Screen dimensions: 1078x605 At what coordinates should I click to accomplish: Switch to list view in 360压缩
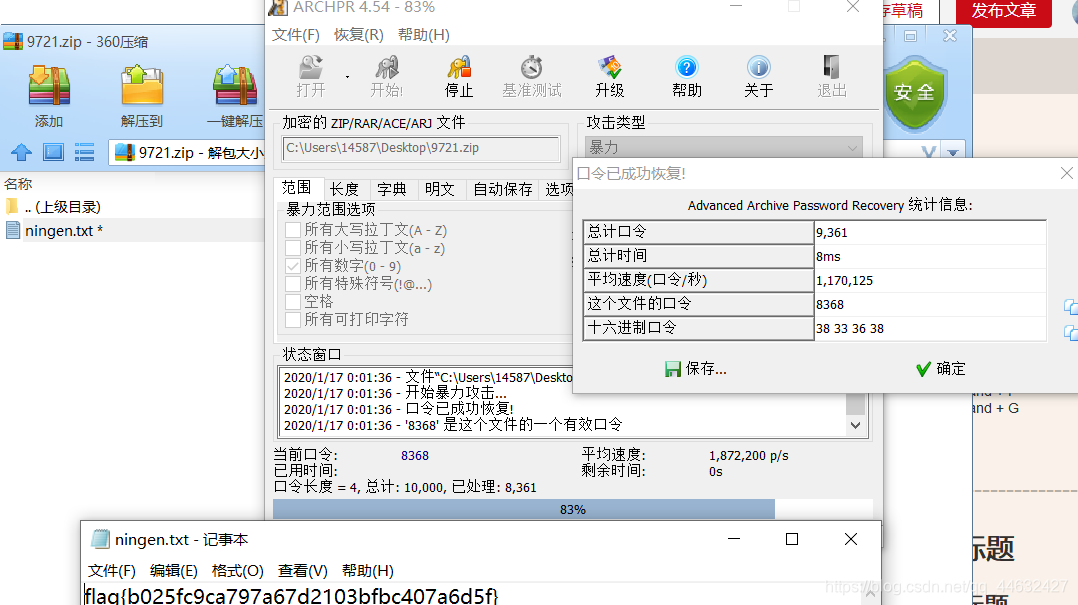tap(85, 152)
